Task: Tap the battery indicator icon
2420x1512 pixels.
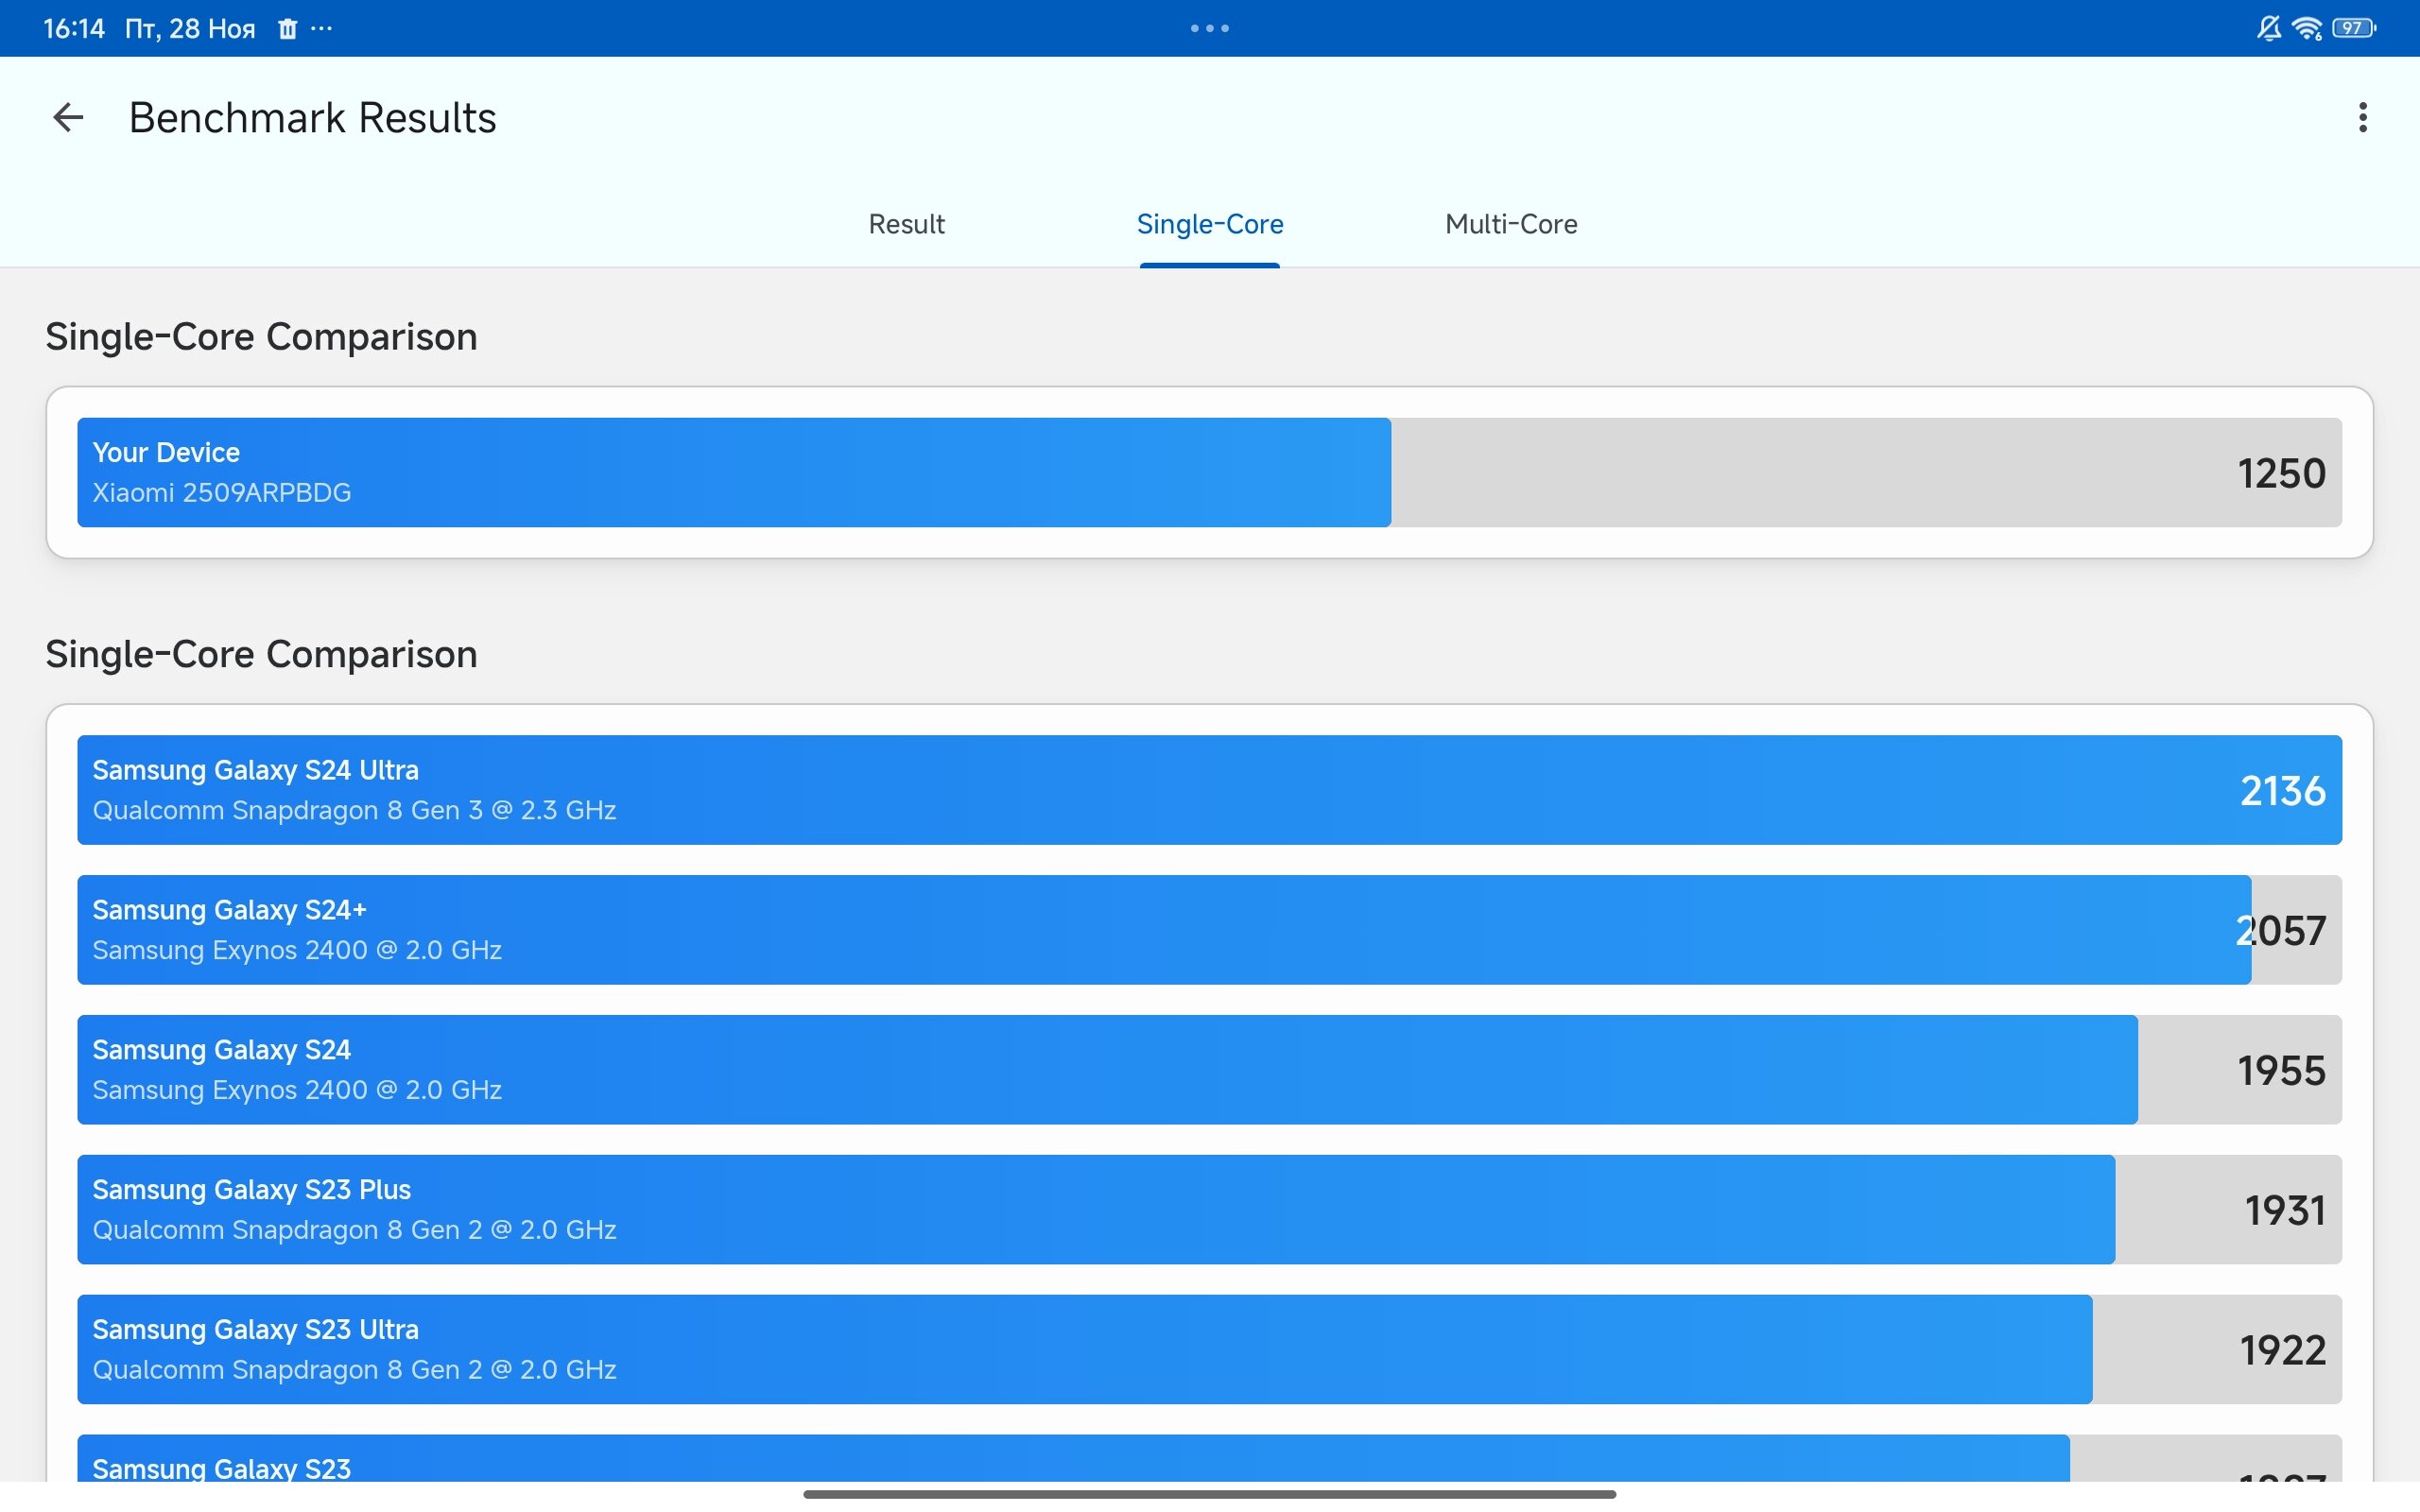Action: [2353, 28]
